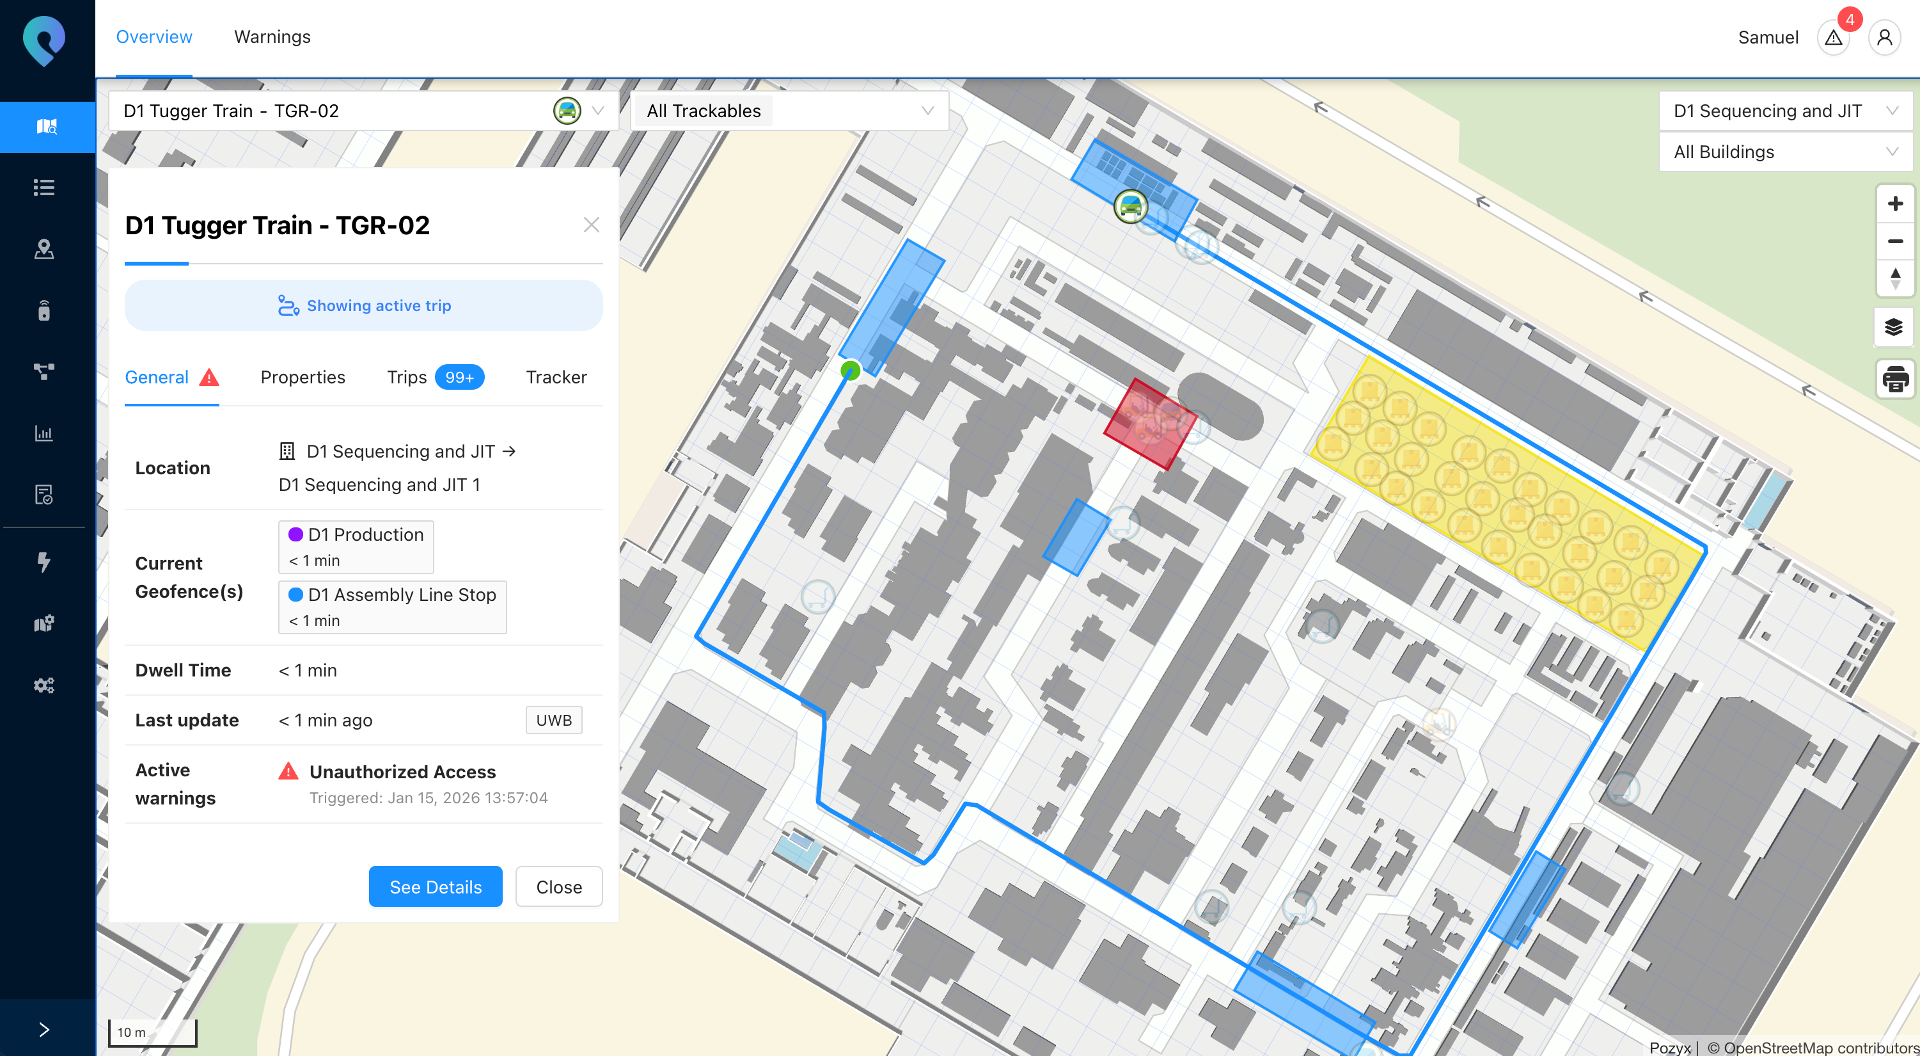
Task: Expand the sidebar with the arrow
Action: point(44,1030)
